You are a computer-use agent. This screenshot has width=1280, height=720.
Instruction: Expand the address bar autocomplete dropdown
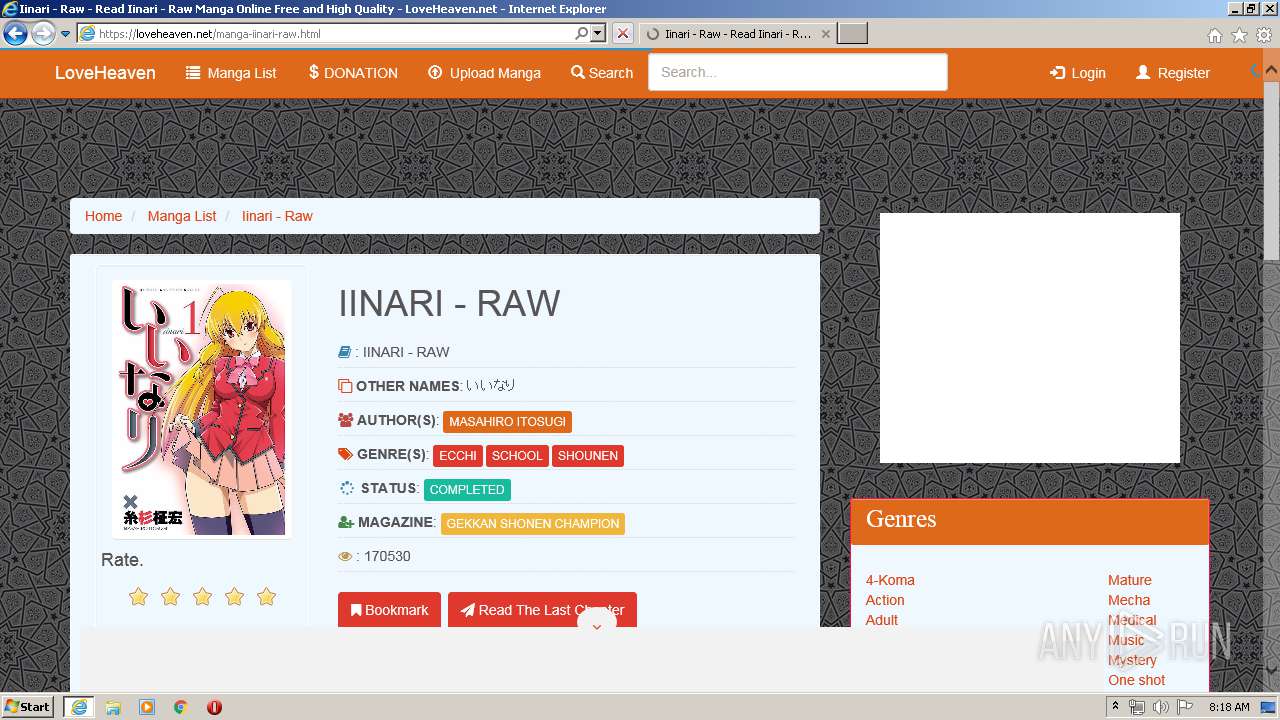(598, 33)
